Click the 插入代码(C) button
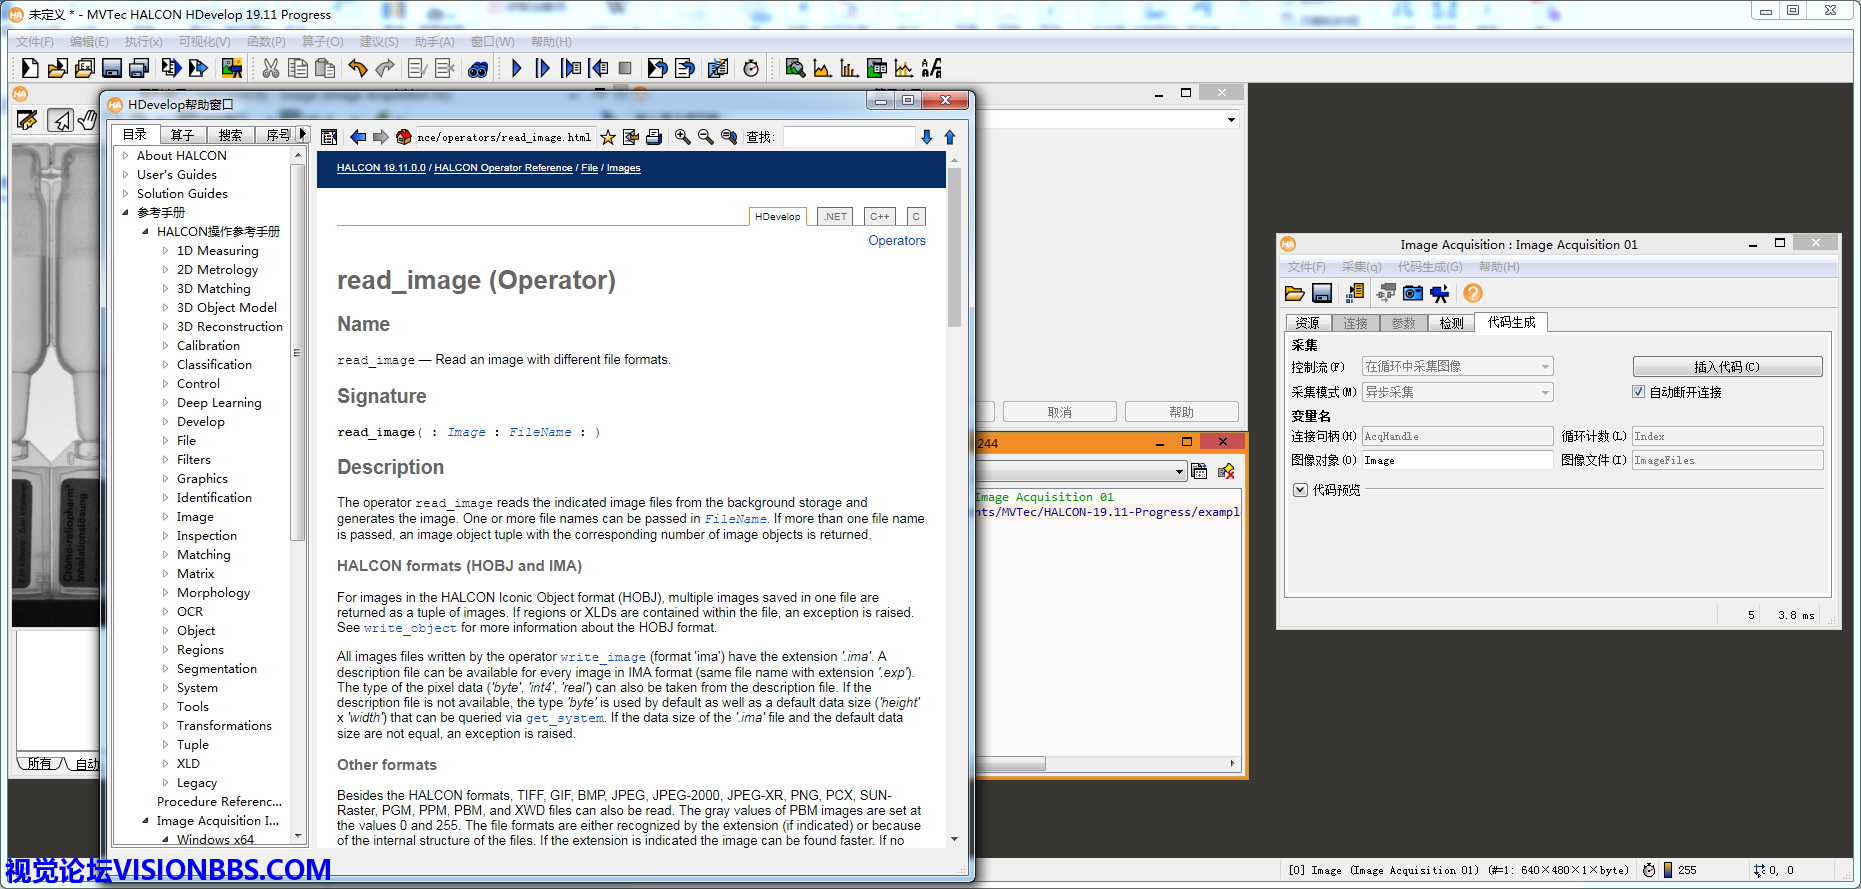This screenshot has height=889, width=1861. (1727, 367)
